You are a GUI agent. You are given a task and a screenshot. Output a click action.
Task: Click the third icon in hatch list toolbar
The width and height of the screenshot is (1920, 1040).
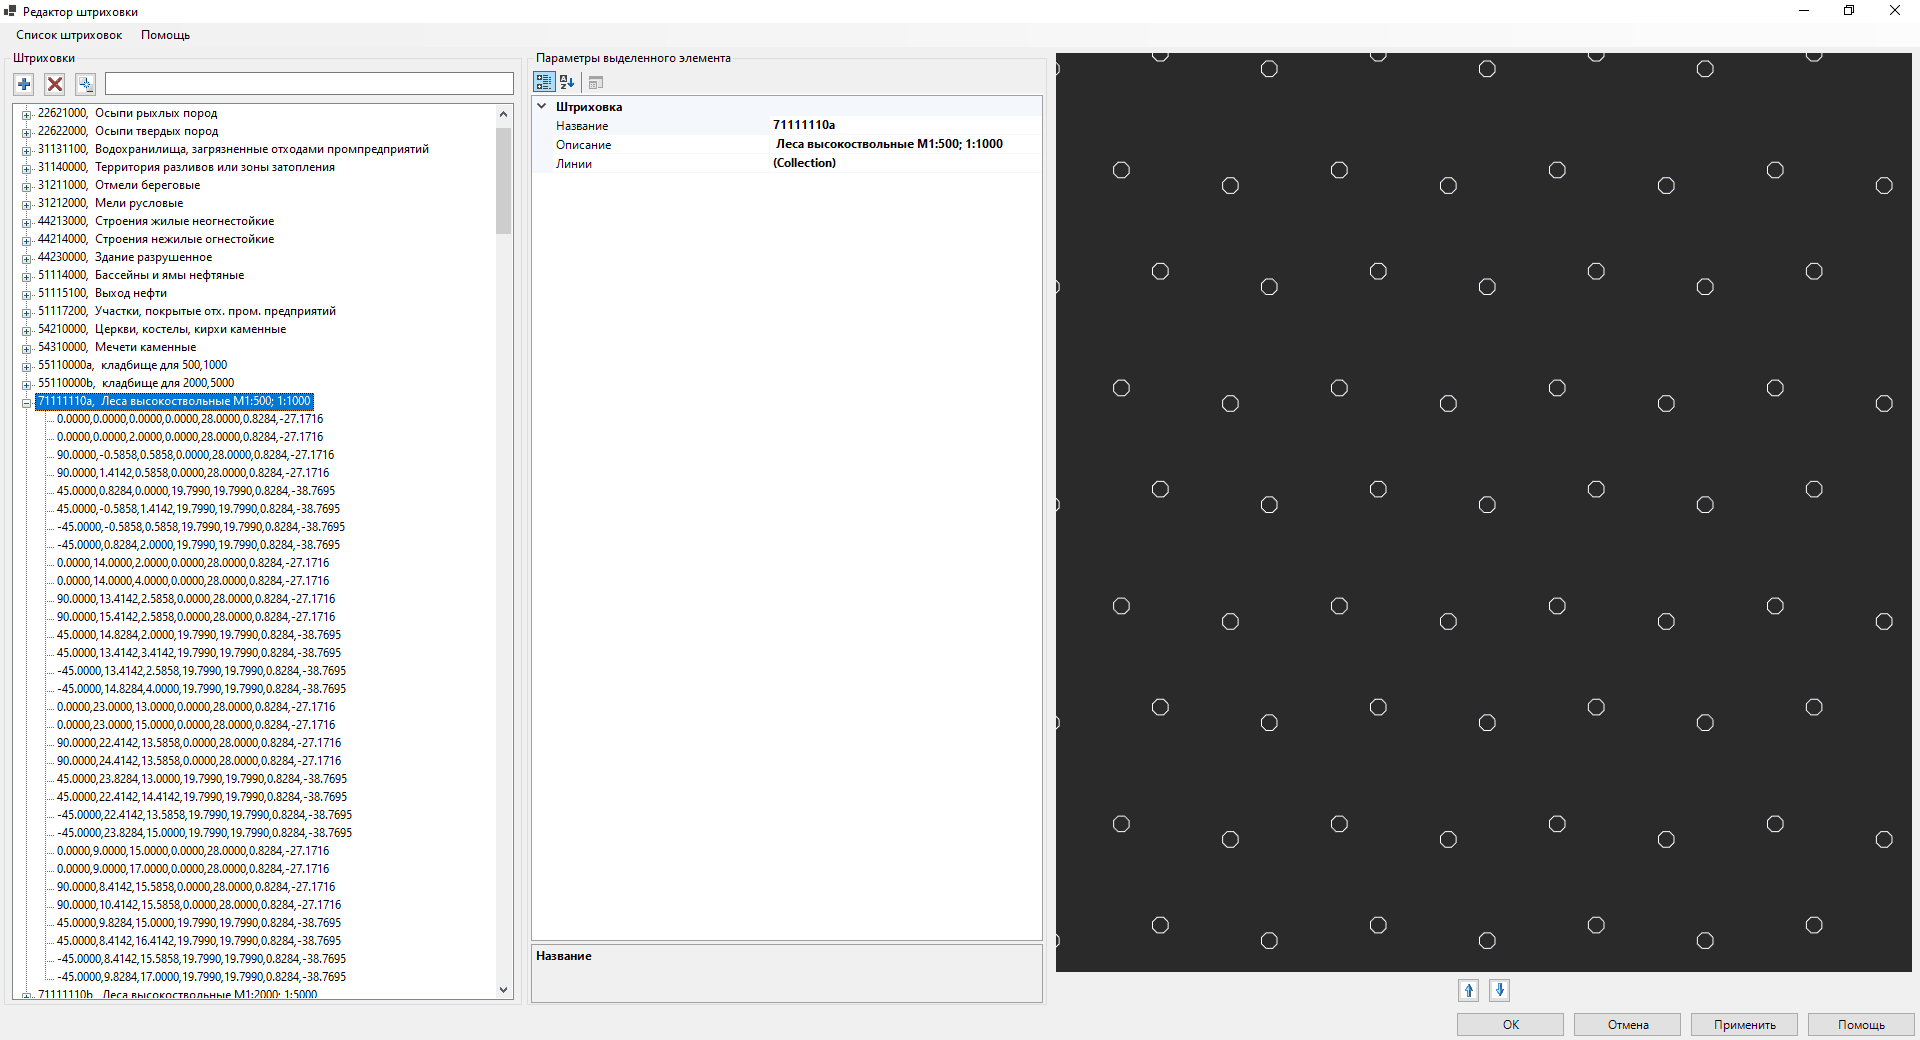click(86, 84)
